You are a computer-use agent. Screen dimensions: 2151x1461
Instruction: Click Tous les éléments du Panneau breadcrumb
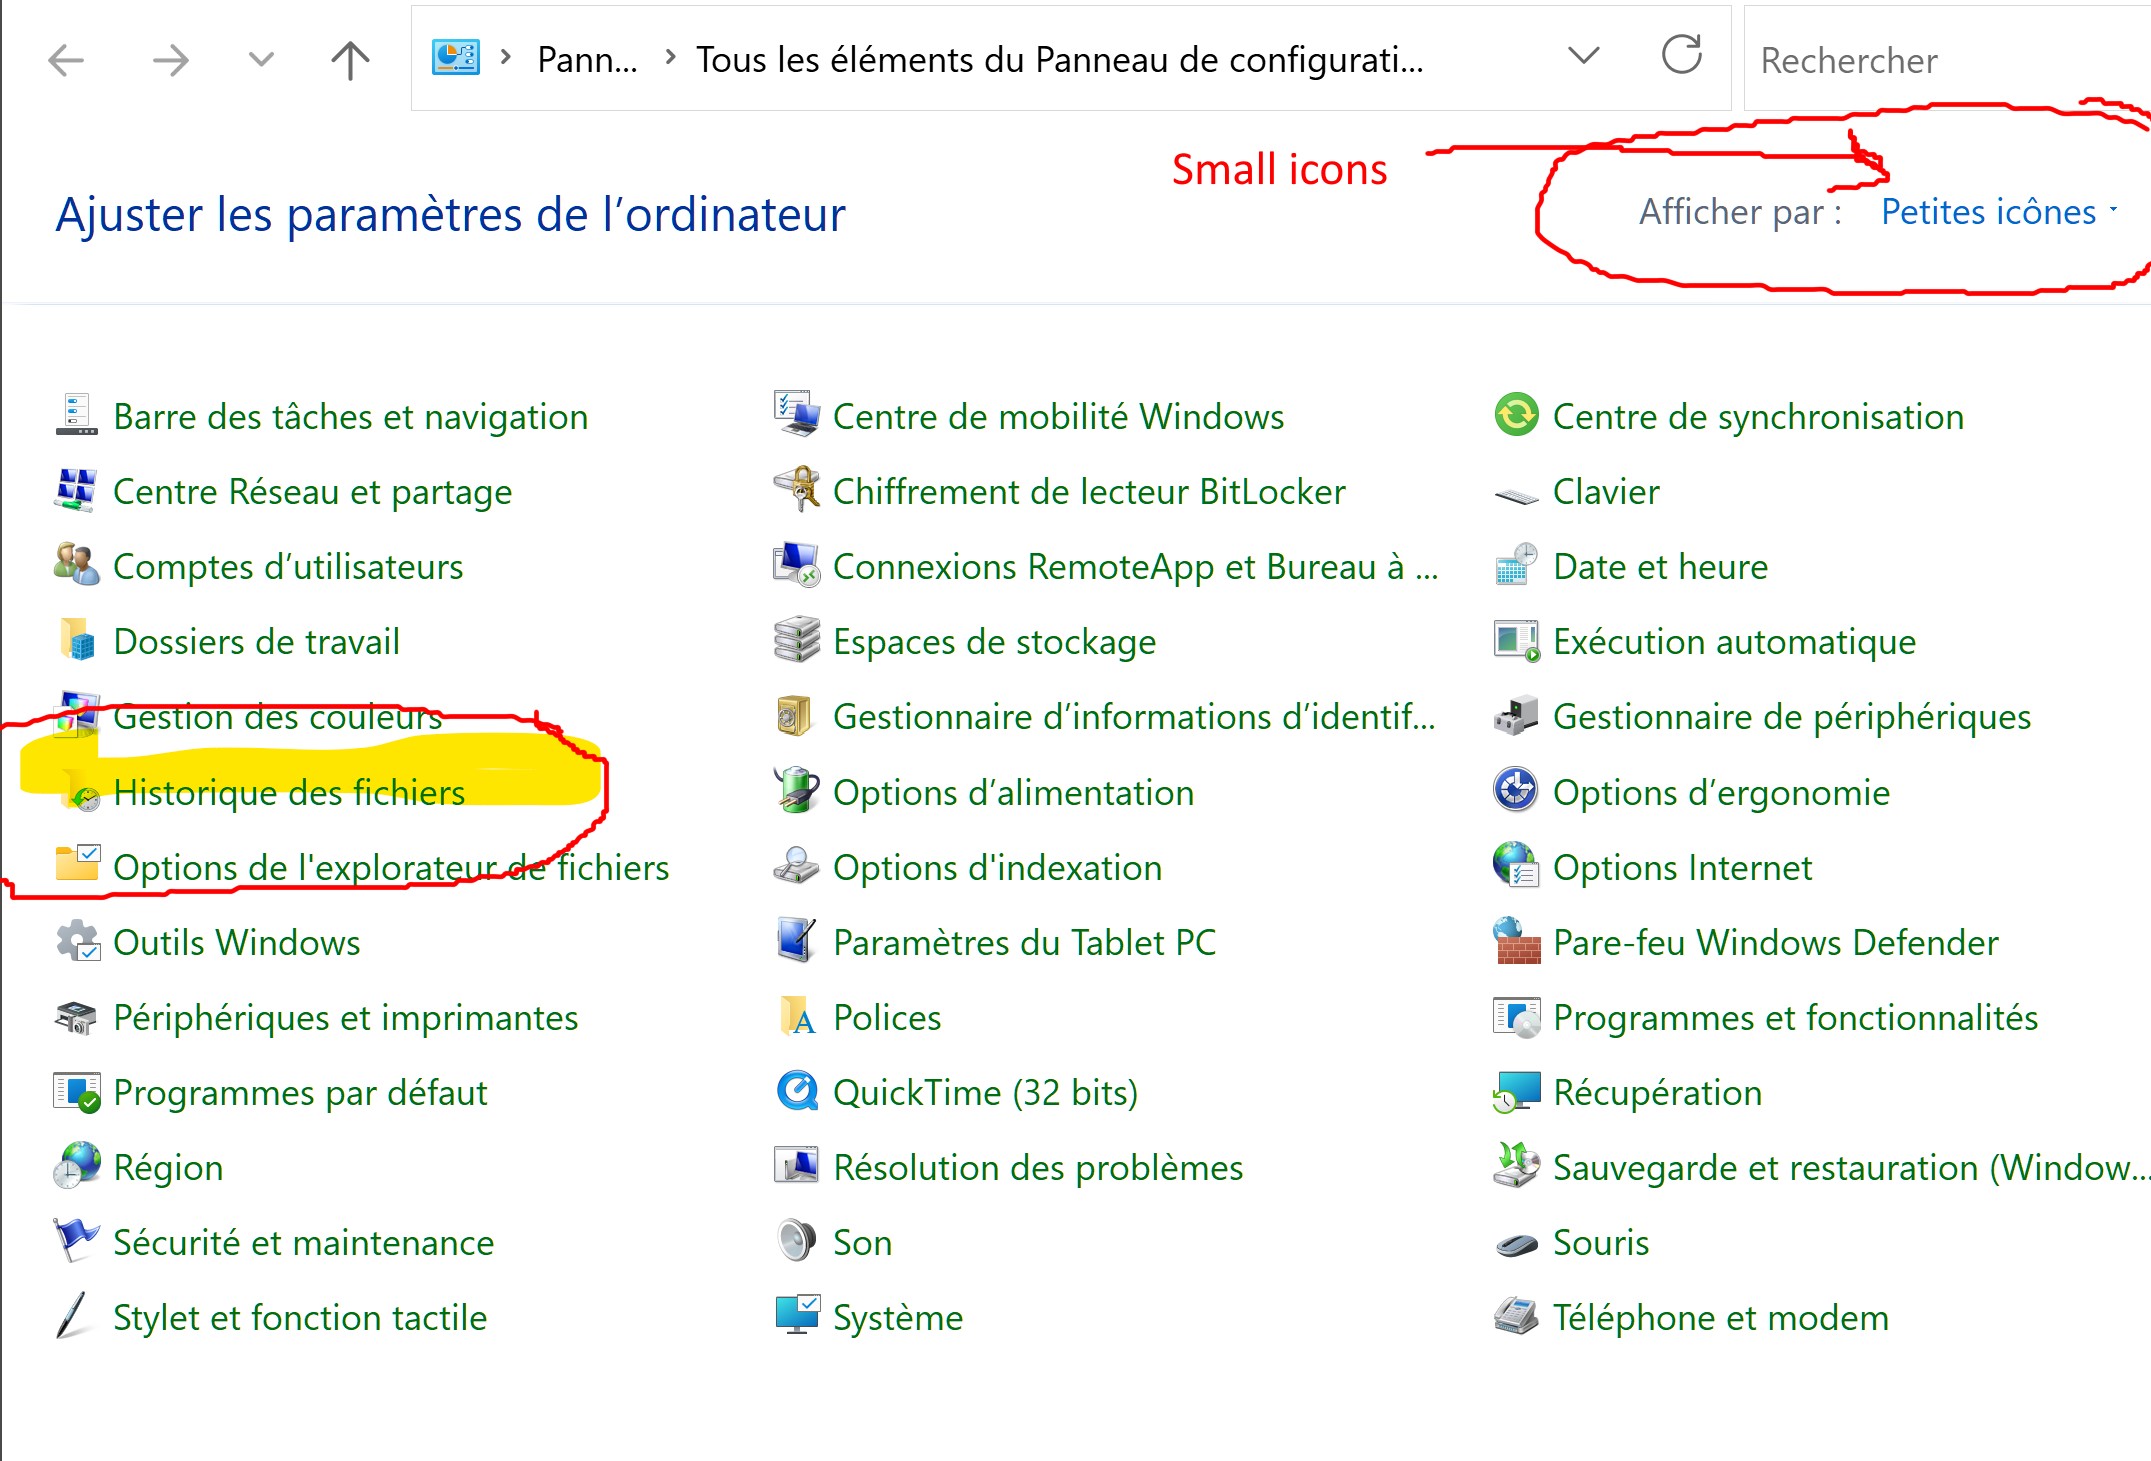[x=1060, y=60]
